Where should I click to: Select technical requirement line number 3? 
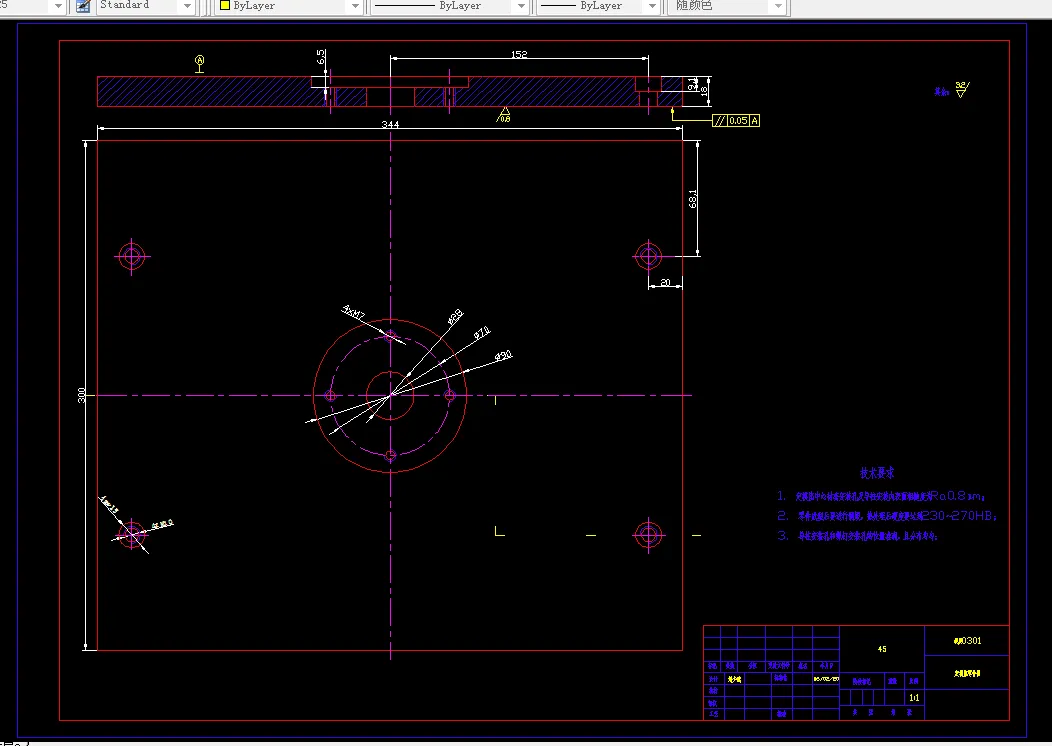[857, 535]
